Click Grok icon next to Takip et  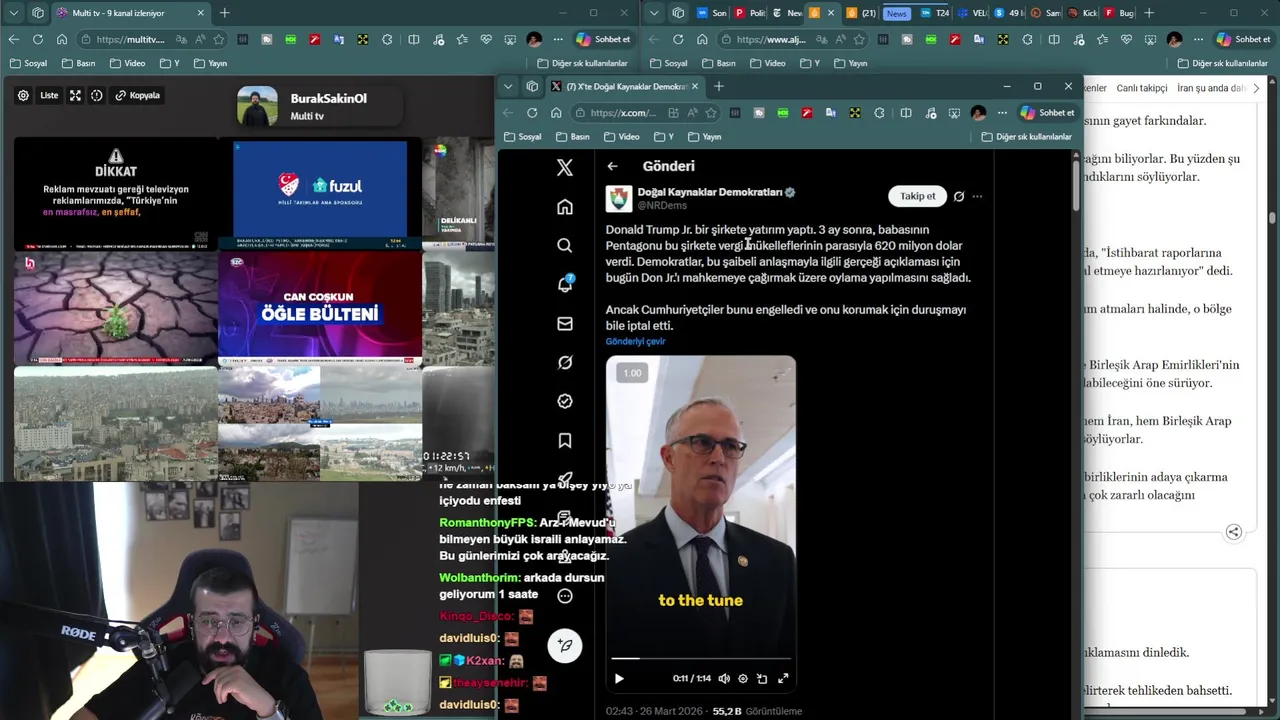pyautogui.click(x=958, y=196)
